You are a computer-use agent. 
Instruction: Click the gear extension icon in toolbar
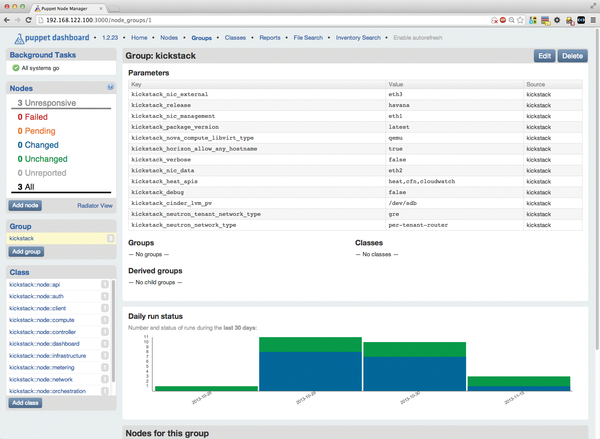pos(557,20)
